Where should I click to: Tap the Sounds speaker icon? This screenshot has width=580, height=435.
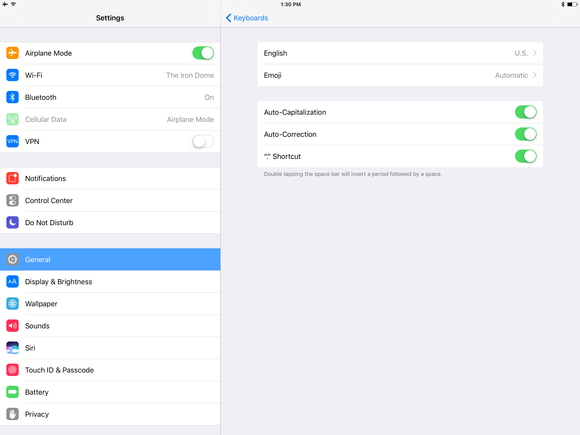pos(13,326)
